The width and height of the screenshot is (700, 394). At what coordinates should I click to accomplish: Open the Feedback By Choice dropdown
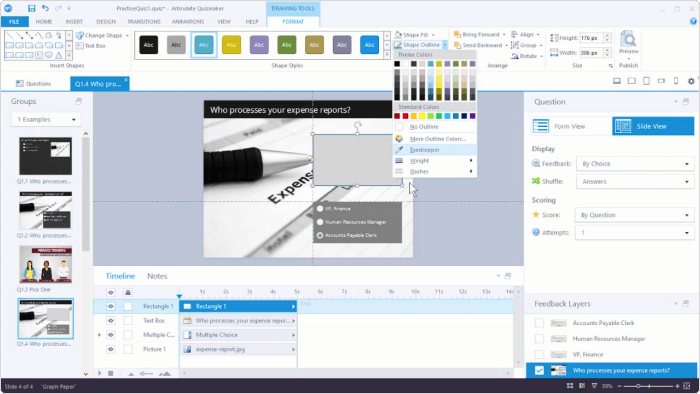click(x=635, y=164)
